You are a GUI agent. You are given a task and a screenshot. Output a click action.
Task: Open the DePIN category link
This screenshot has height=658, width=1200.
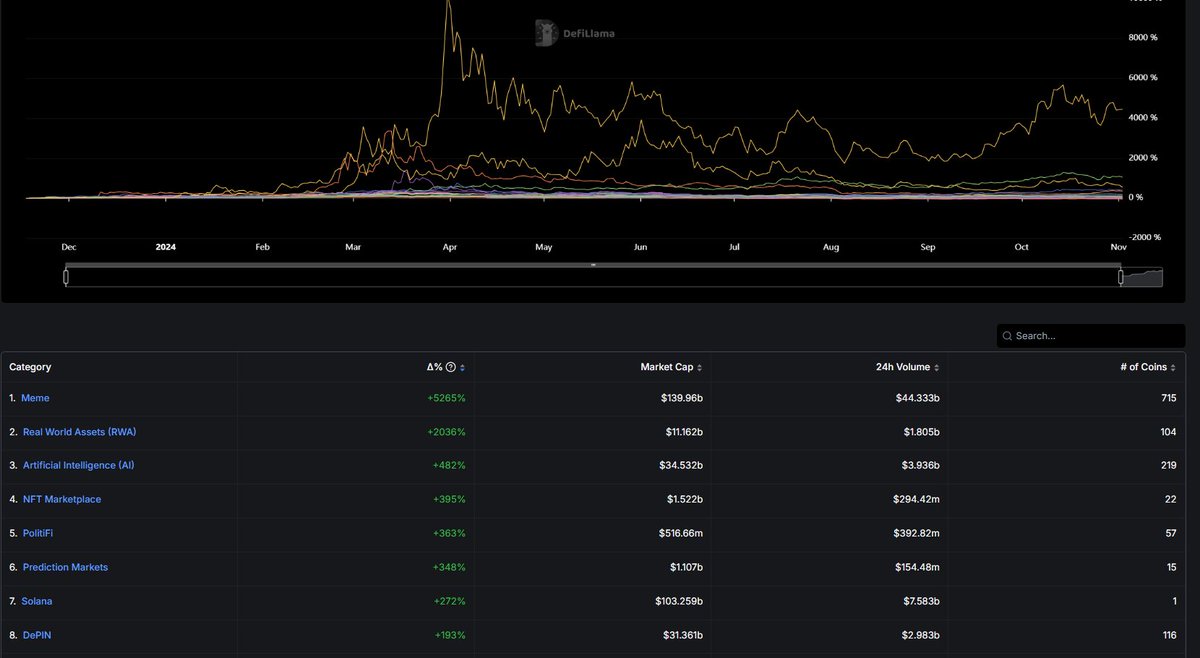click(x=36, y=635)
